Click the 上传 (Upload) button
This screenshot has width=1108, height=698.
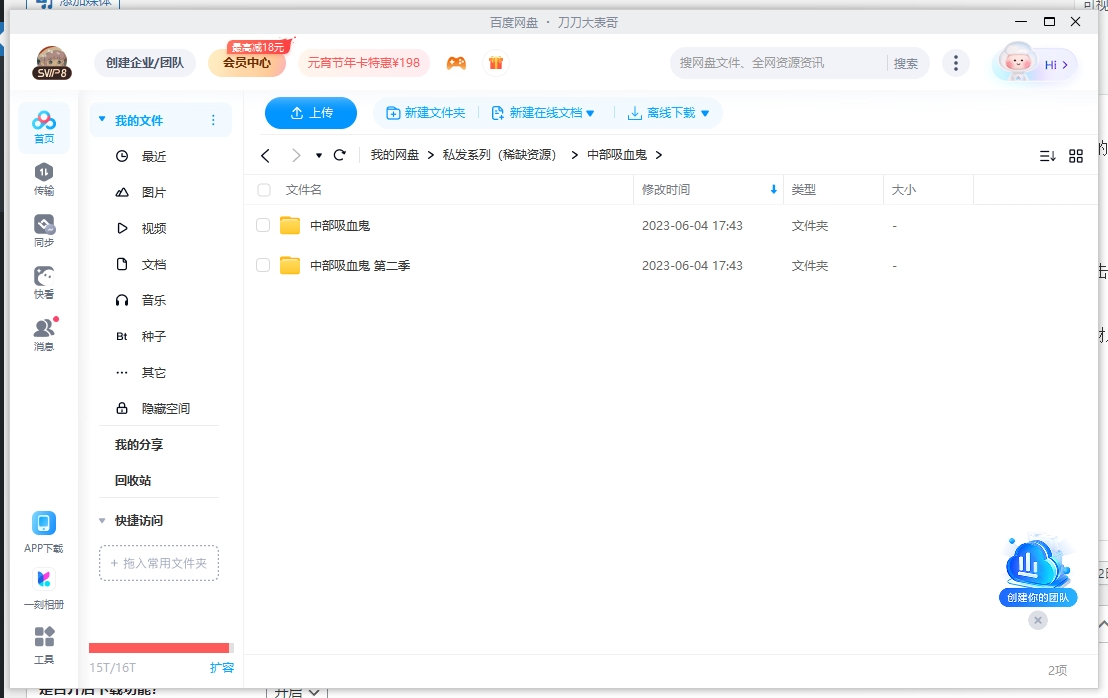click(310, 113)
